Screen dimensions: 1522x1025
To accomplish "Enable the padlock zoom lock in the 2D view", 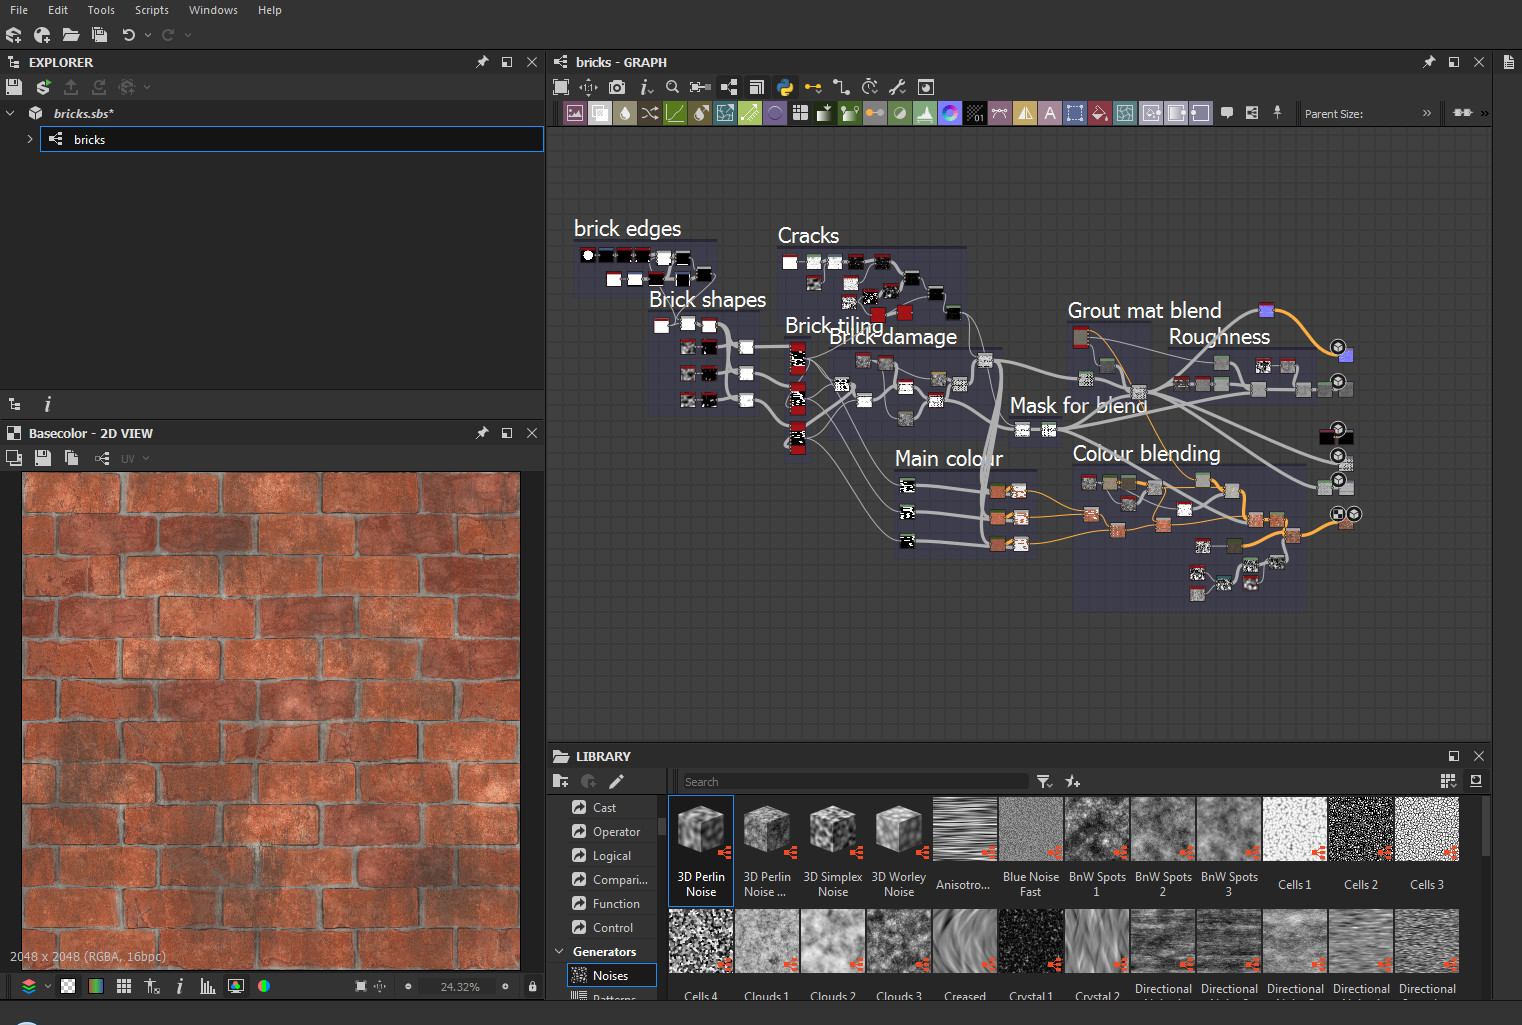I will click(531, 987).
